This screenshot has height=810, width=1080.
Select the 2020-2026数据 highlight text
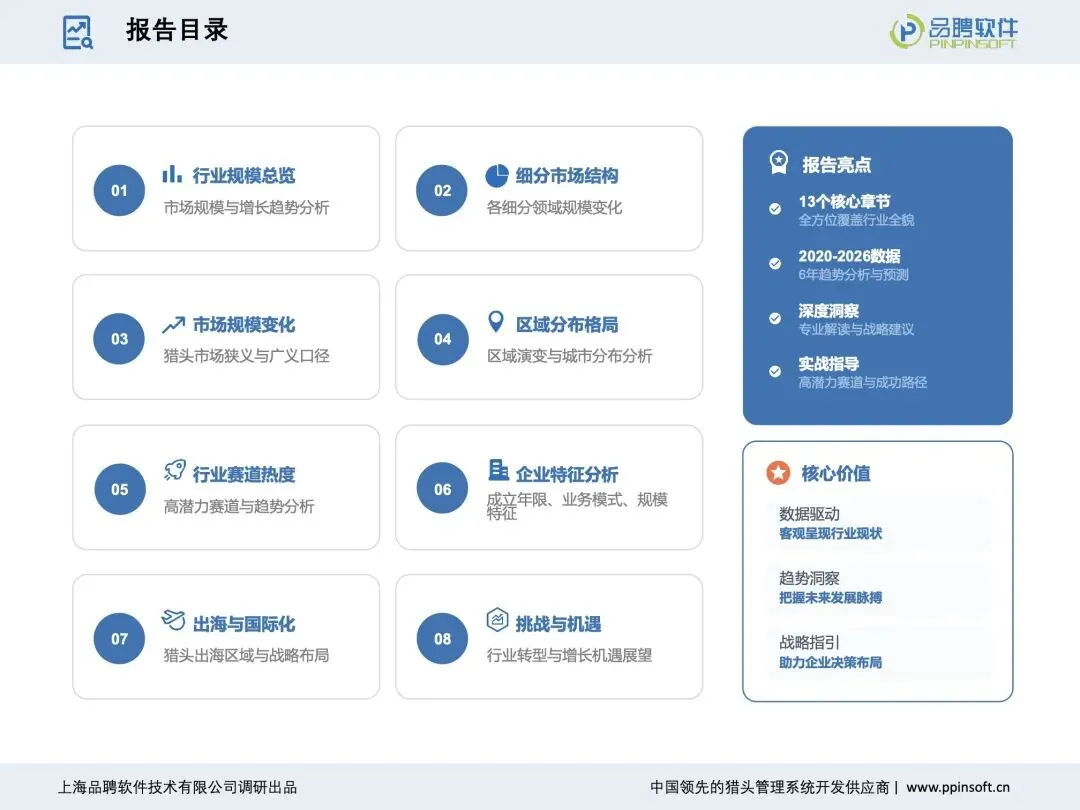click(x=849, y=256)
